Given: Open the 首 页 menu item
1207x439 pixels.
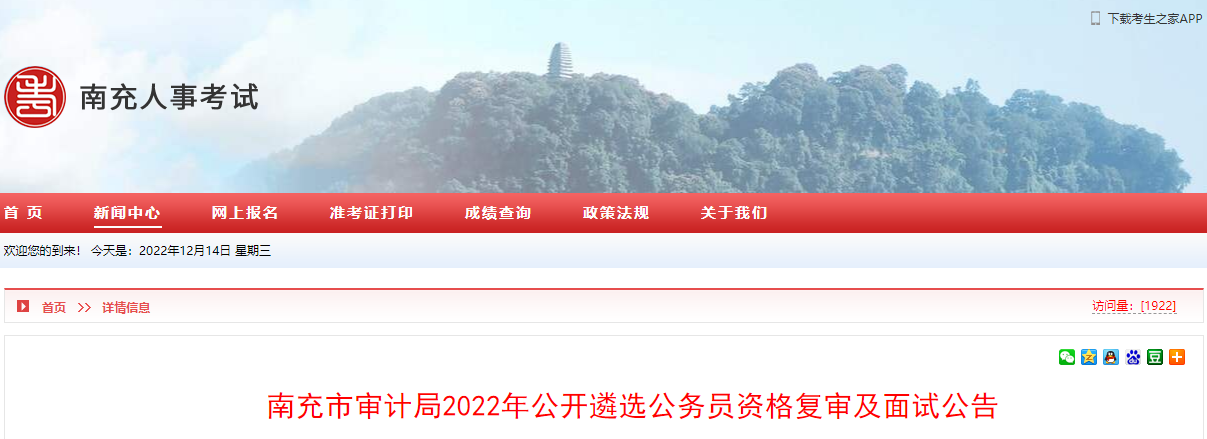Looking at the screenshot, I should 23,213.
